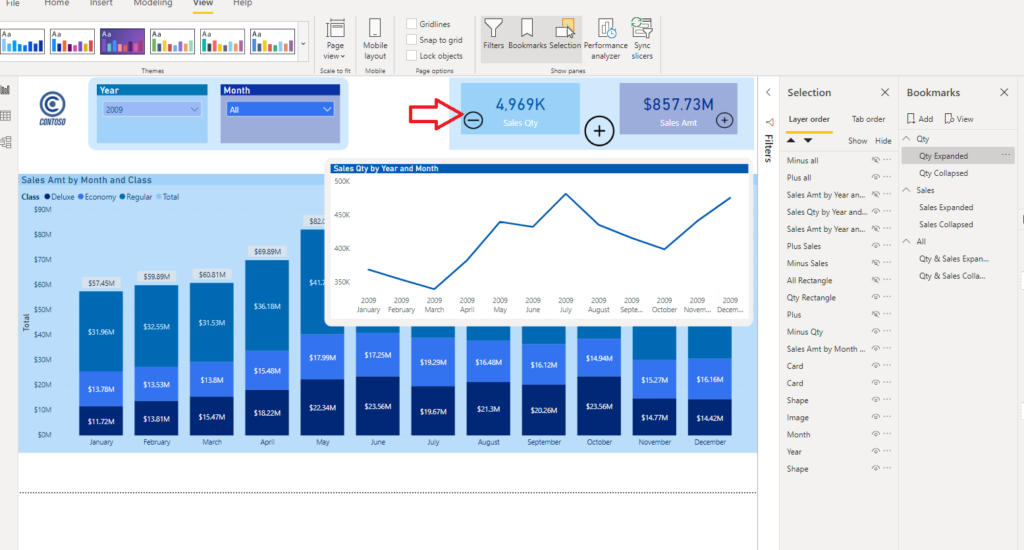Image resolution: width=1024 pixels, height=550 pixels.
Task: Select the All Rectangle layer
Action: [x=809, y=280]
